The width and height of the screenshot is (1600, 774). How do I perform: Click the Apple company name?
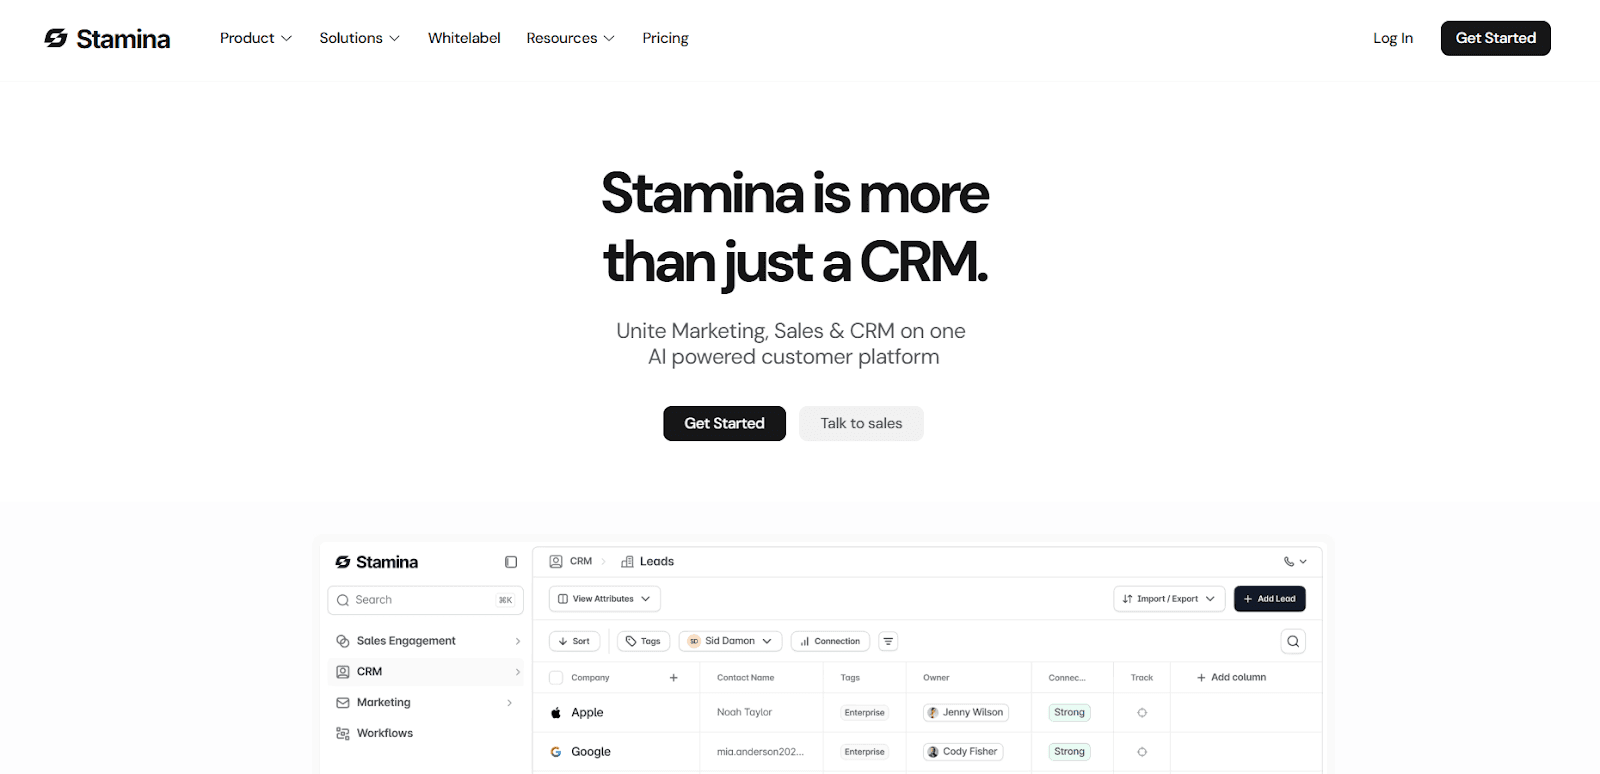[x=587, y=713]
